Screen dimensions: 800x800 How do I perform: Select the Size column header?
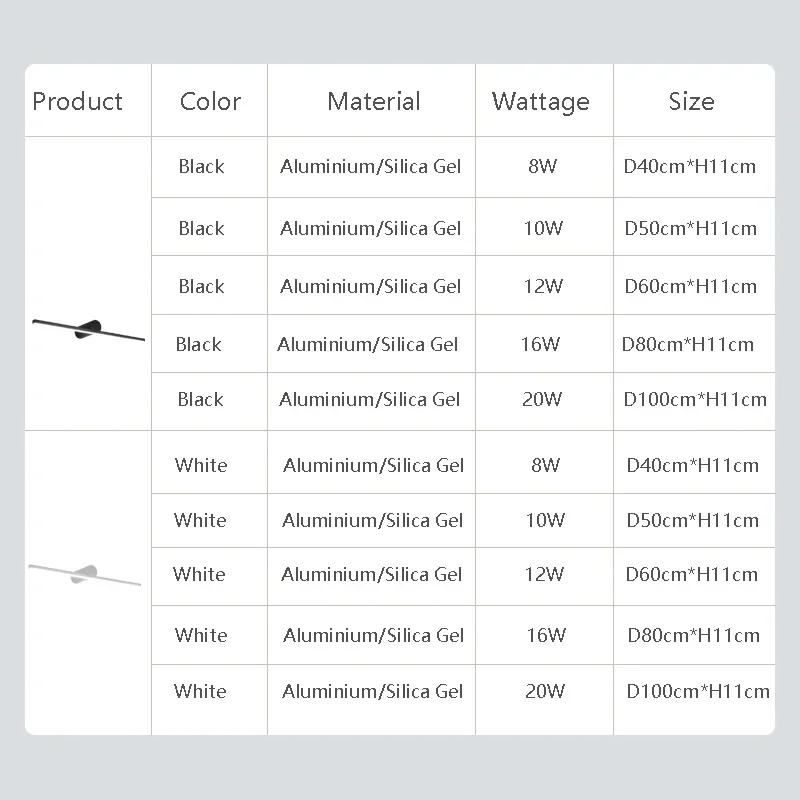coord(691,101)
